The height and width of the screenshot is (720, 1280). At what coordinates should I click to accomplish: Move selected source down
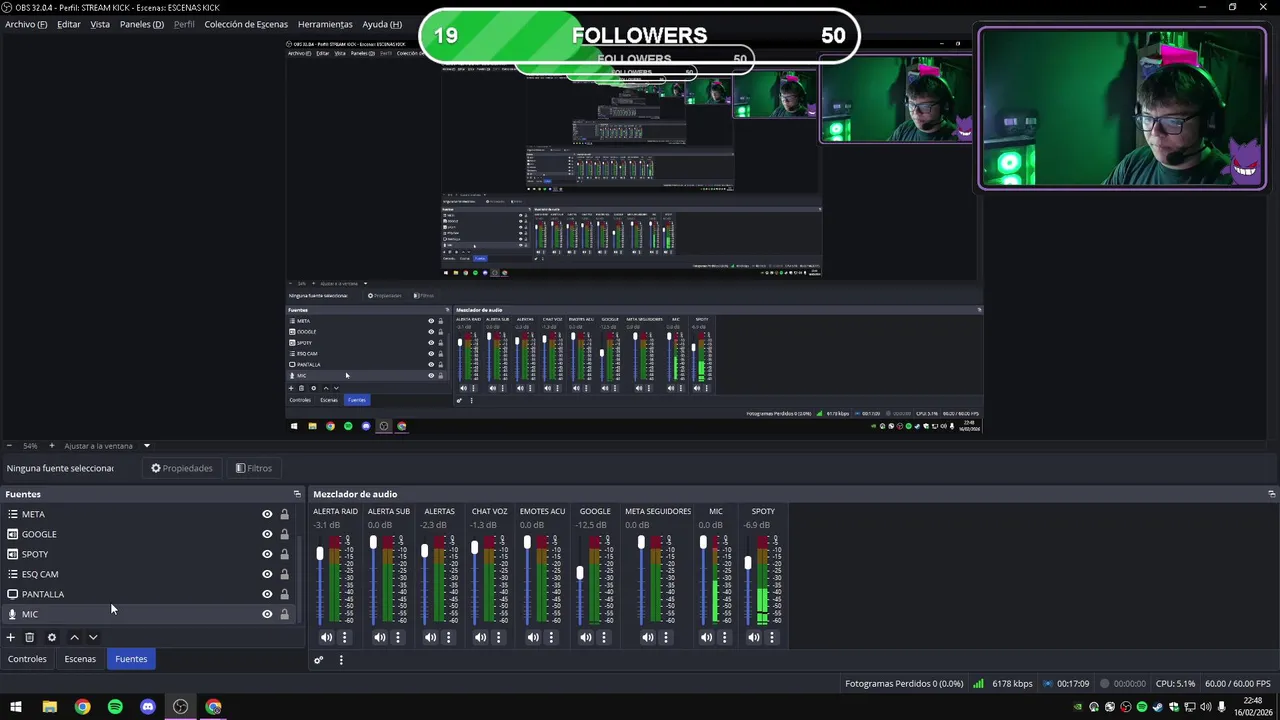93,637
